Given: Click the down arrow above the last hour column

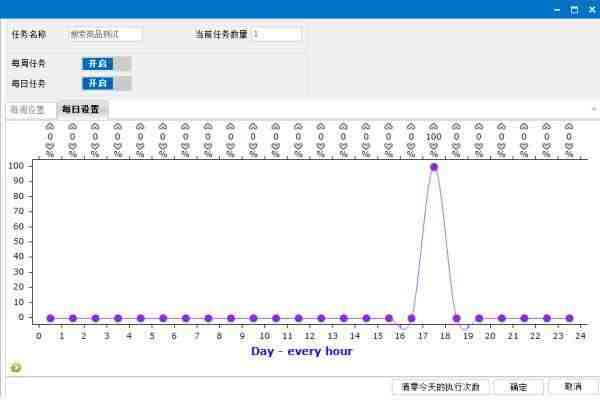Looking at the screenshot, I should (569, 146).
